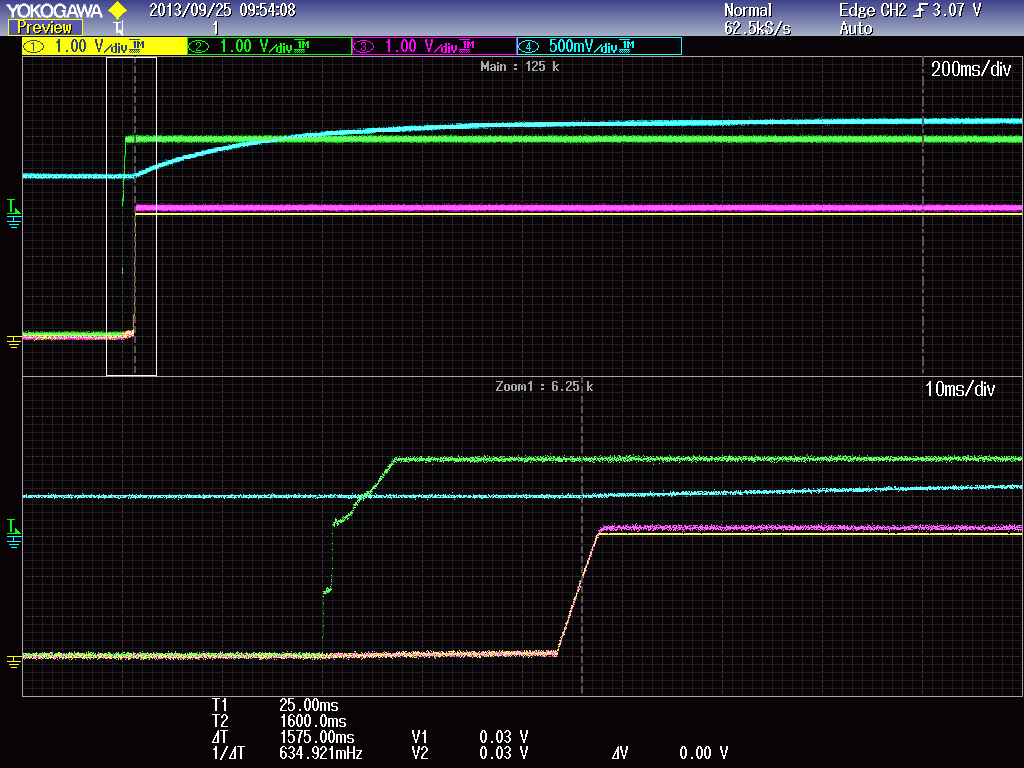
Task: Click the yellow diamond icon beside YOKOGAWA
Action: [118, 10]
